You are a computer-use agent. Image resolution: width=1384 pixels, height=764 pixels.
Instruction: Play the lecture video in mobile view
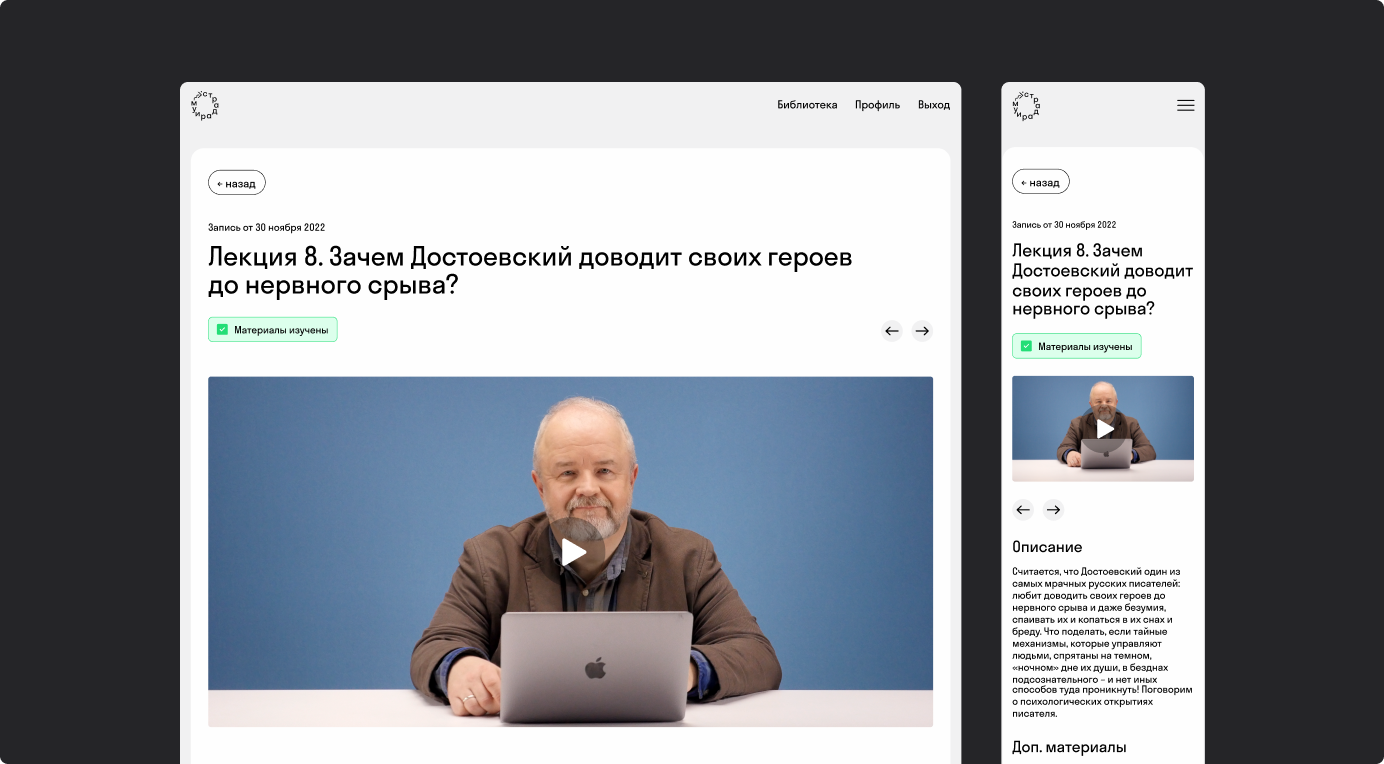pos(1104,428)
